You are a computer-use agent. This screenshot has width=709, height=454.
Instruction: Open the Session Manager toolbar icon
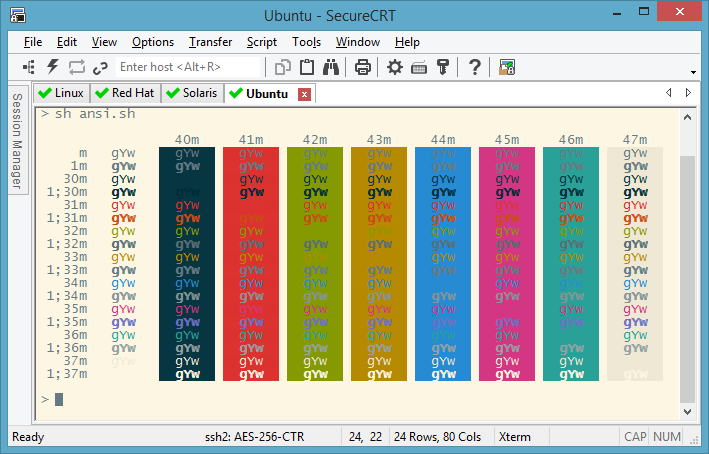point(28,67)
